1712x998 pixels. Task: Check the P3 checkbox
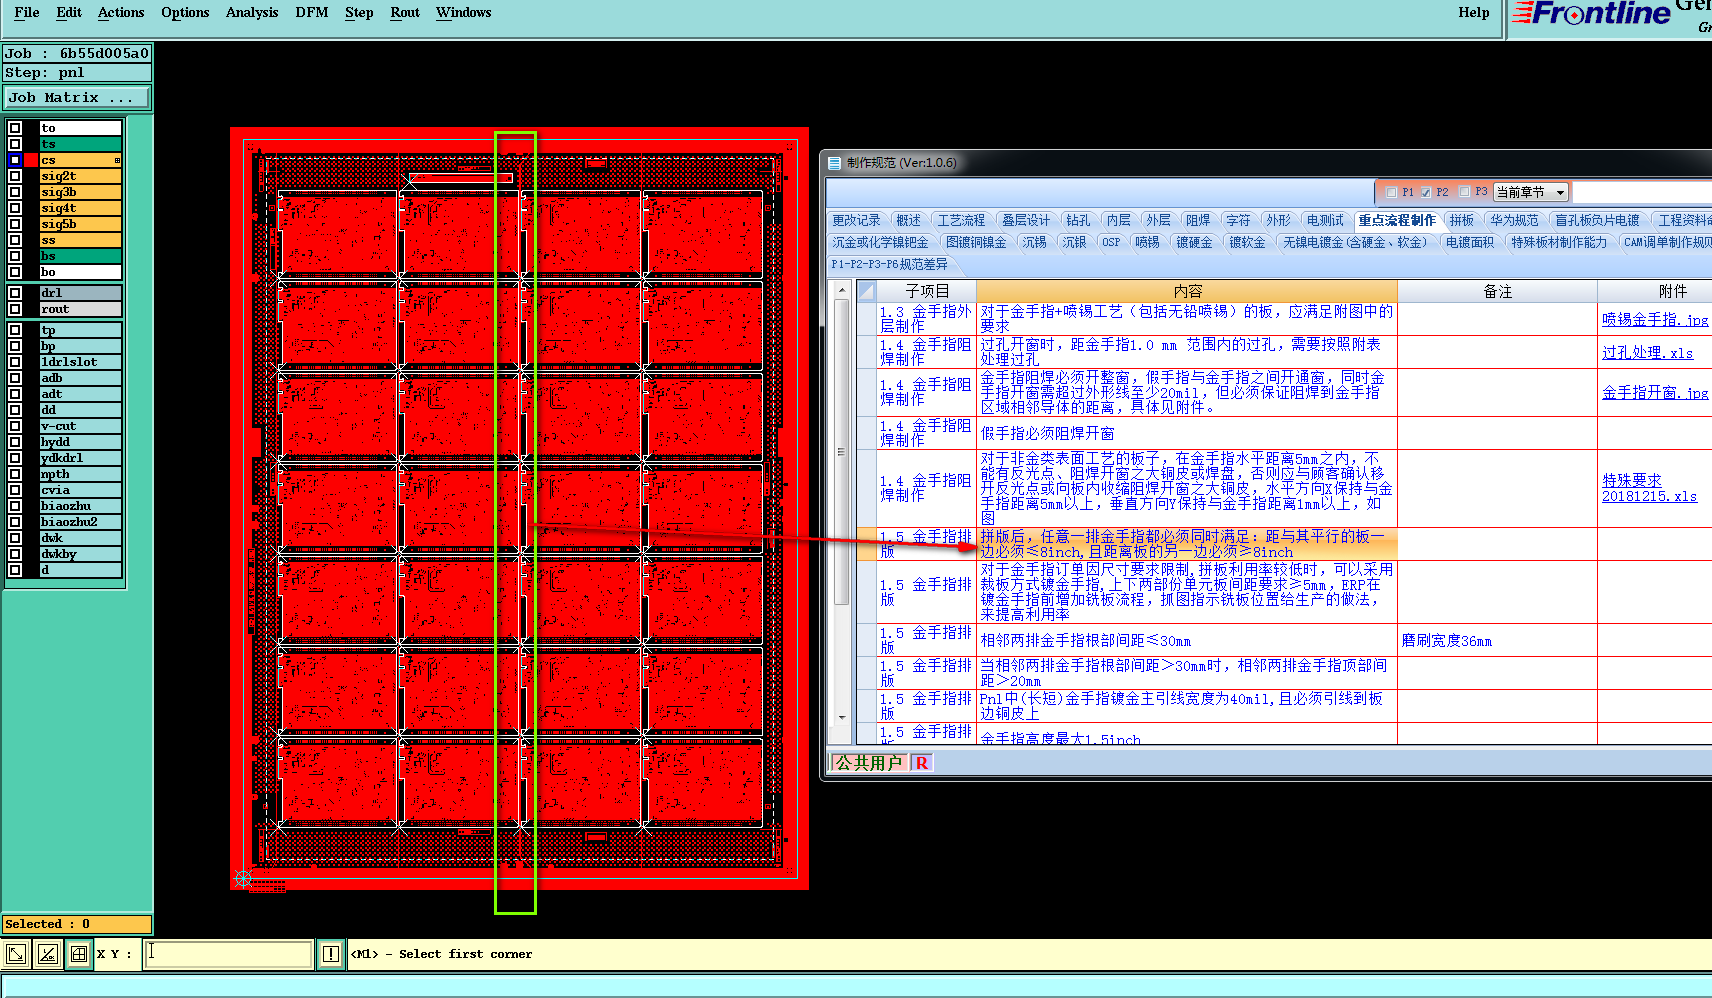click(x=1465, y=192)
